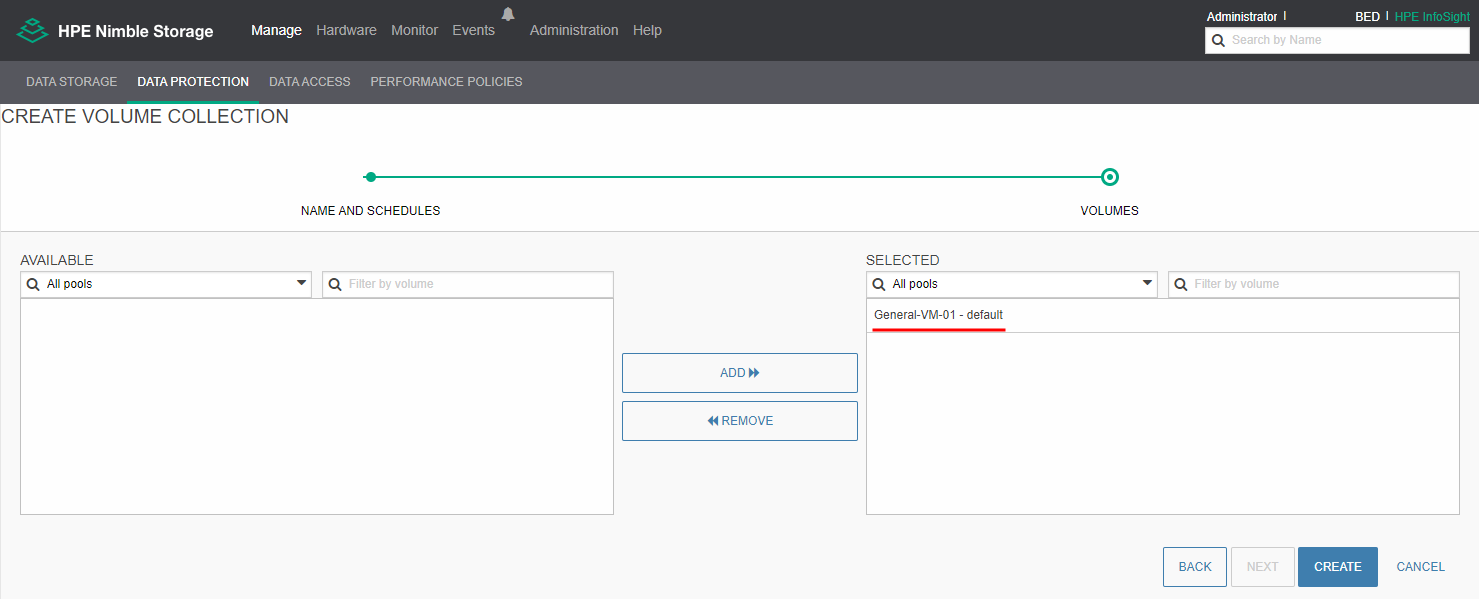Screen dimensions: 1479x599
Task: Click the Add button
Action: click(x=740, y=373)
